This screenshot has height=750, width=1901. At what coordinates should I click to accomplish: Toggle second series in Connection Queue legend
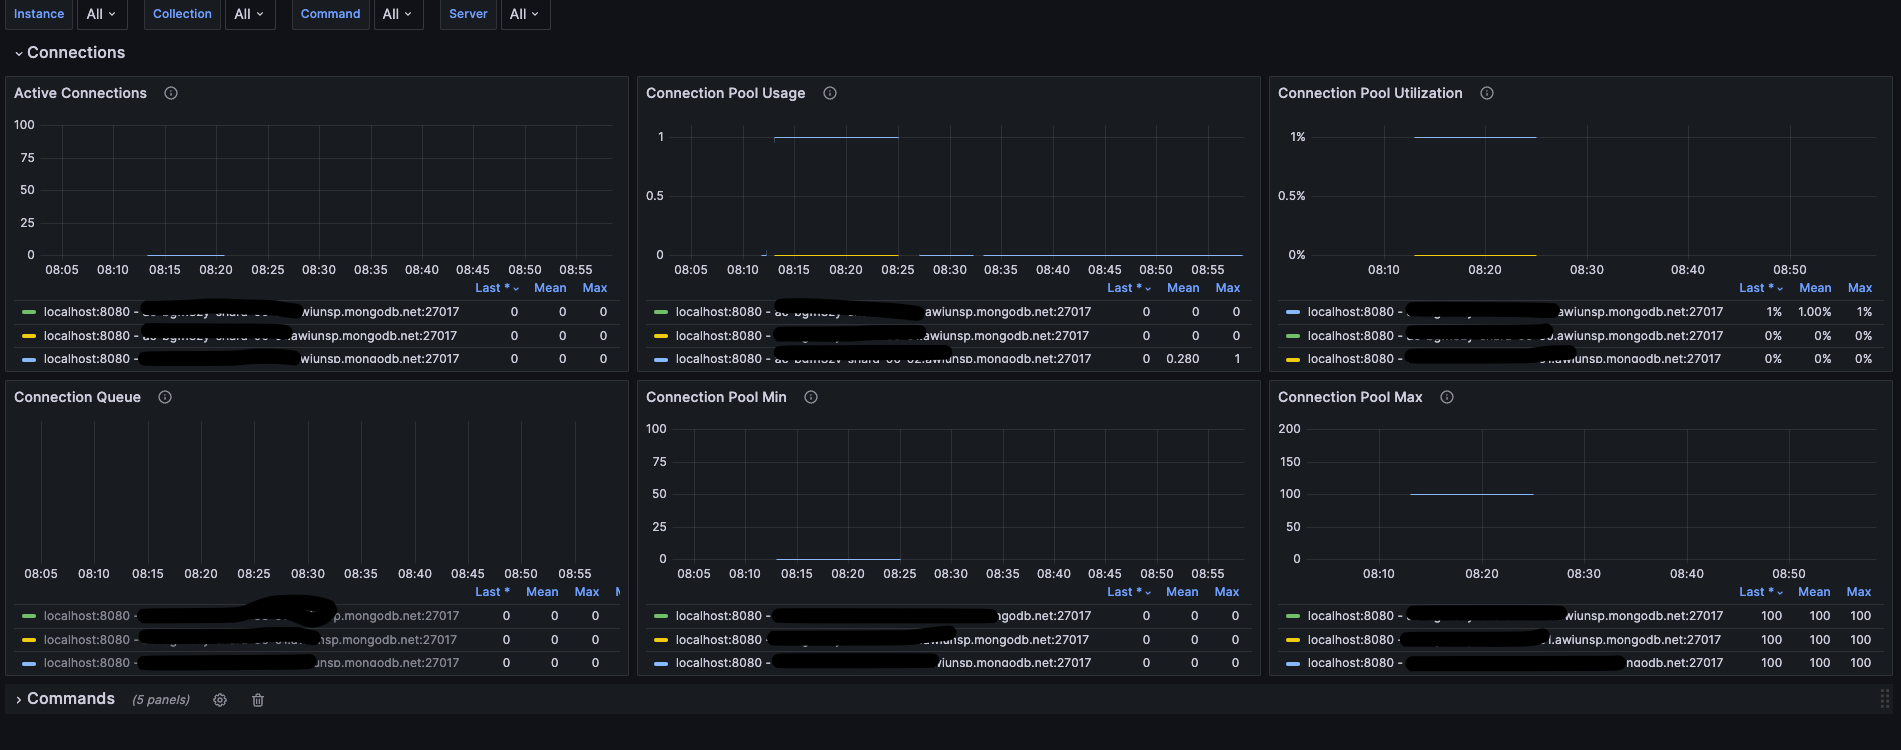pyautogui.click(x=250, y=640)
